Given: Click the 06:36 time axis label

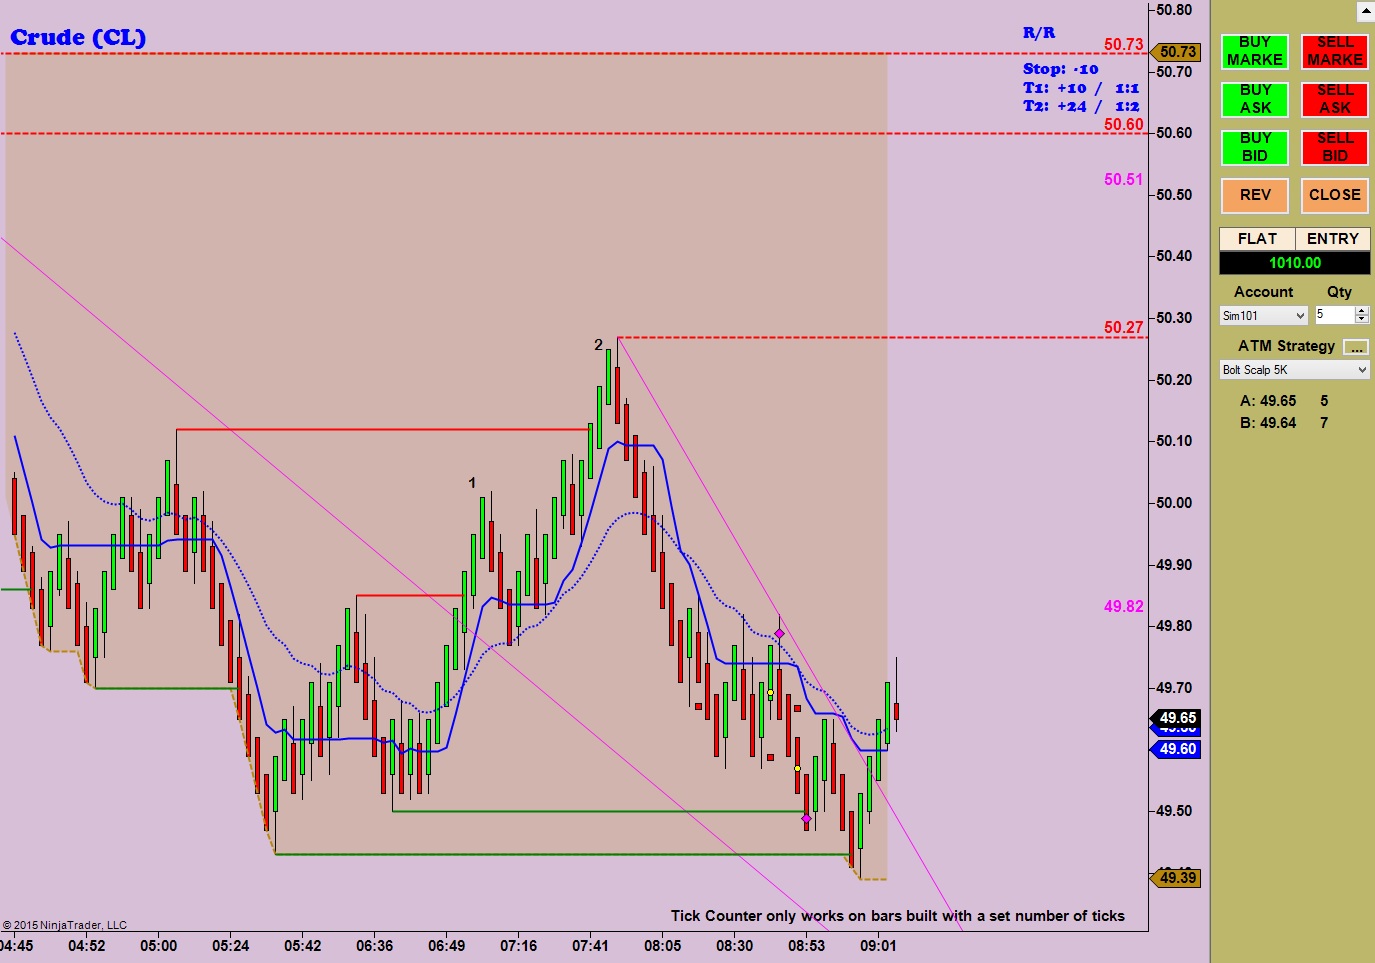Looking at the screenshot, I should click(x=374, y=946).
